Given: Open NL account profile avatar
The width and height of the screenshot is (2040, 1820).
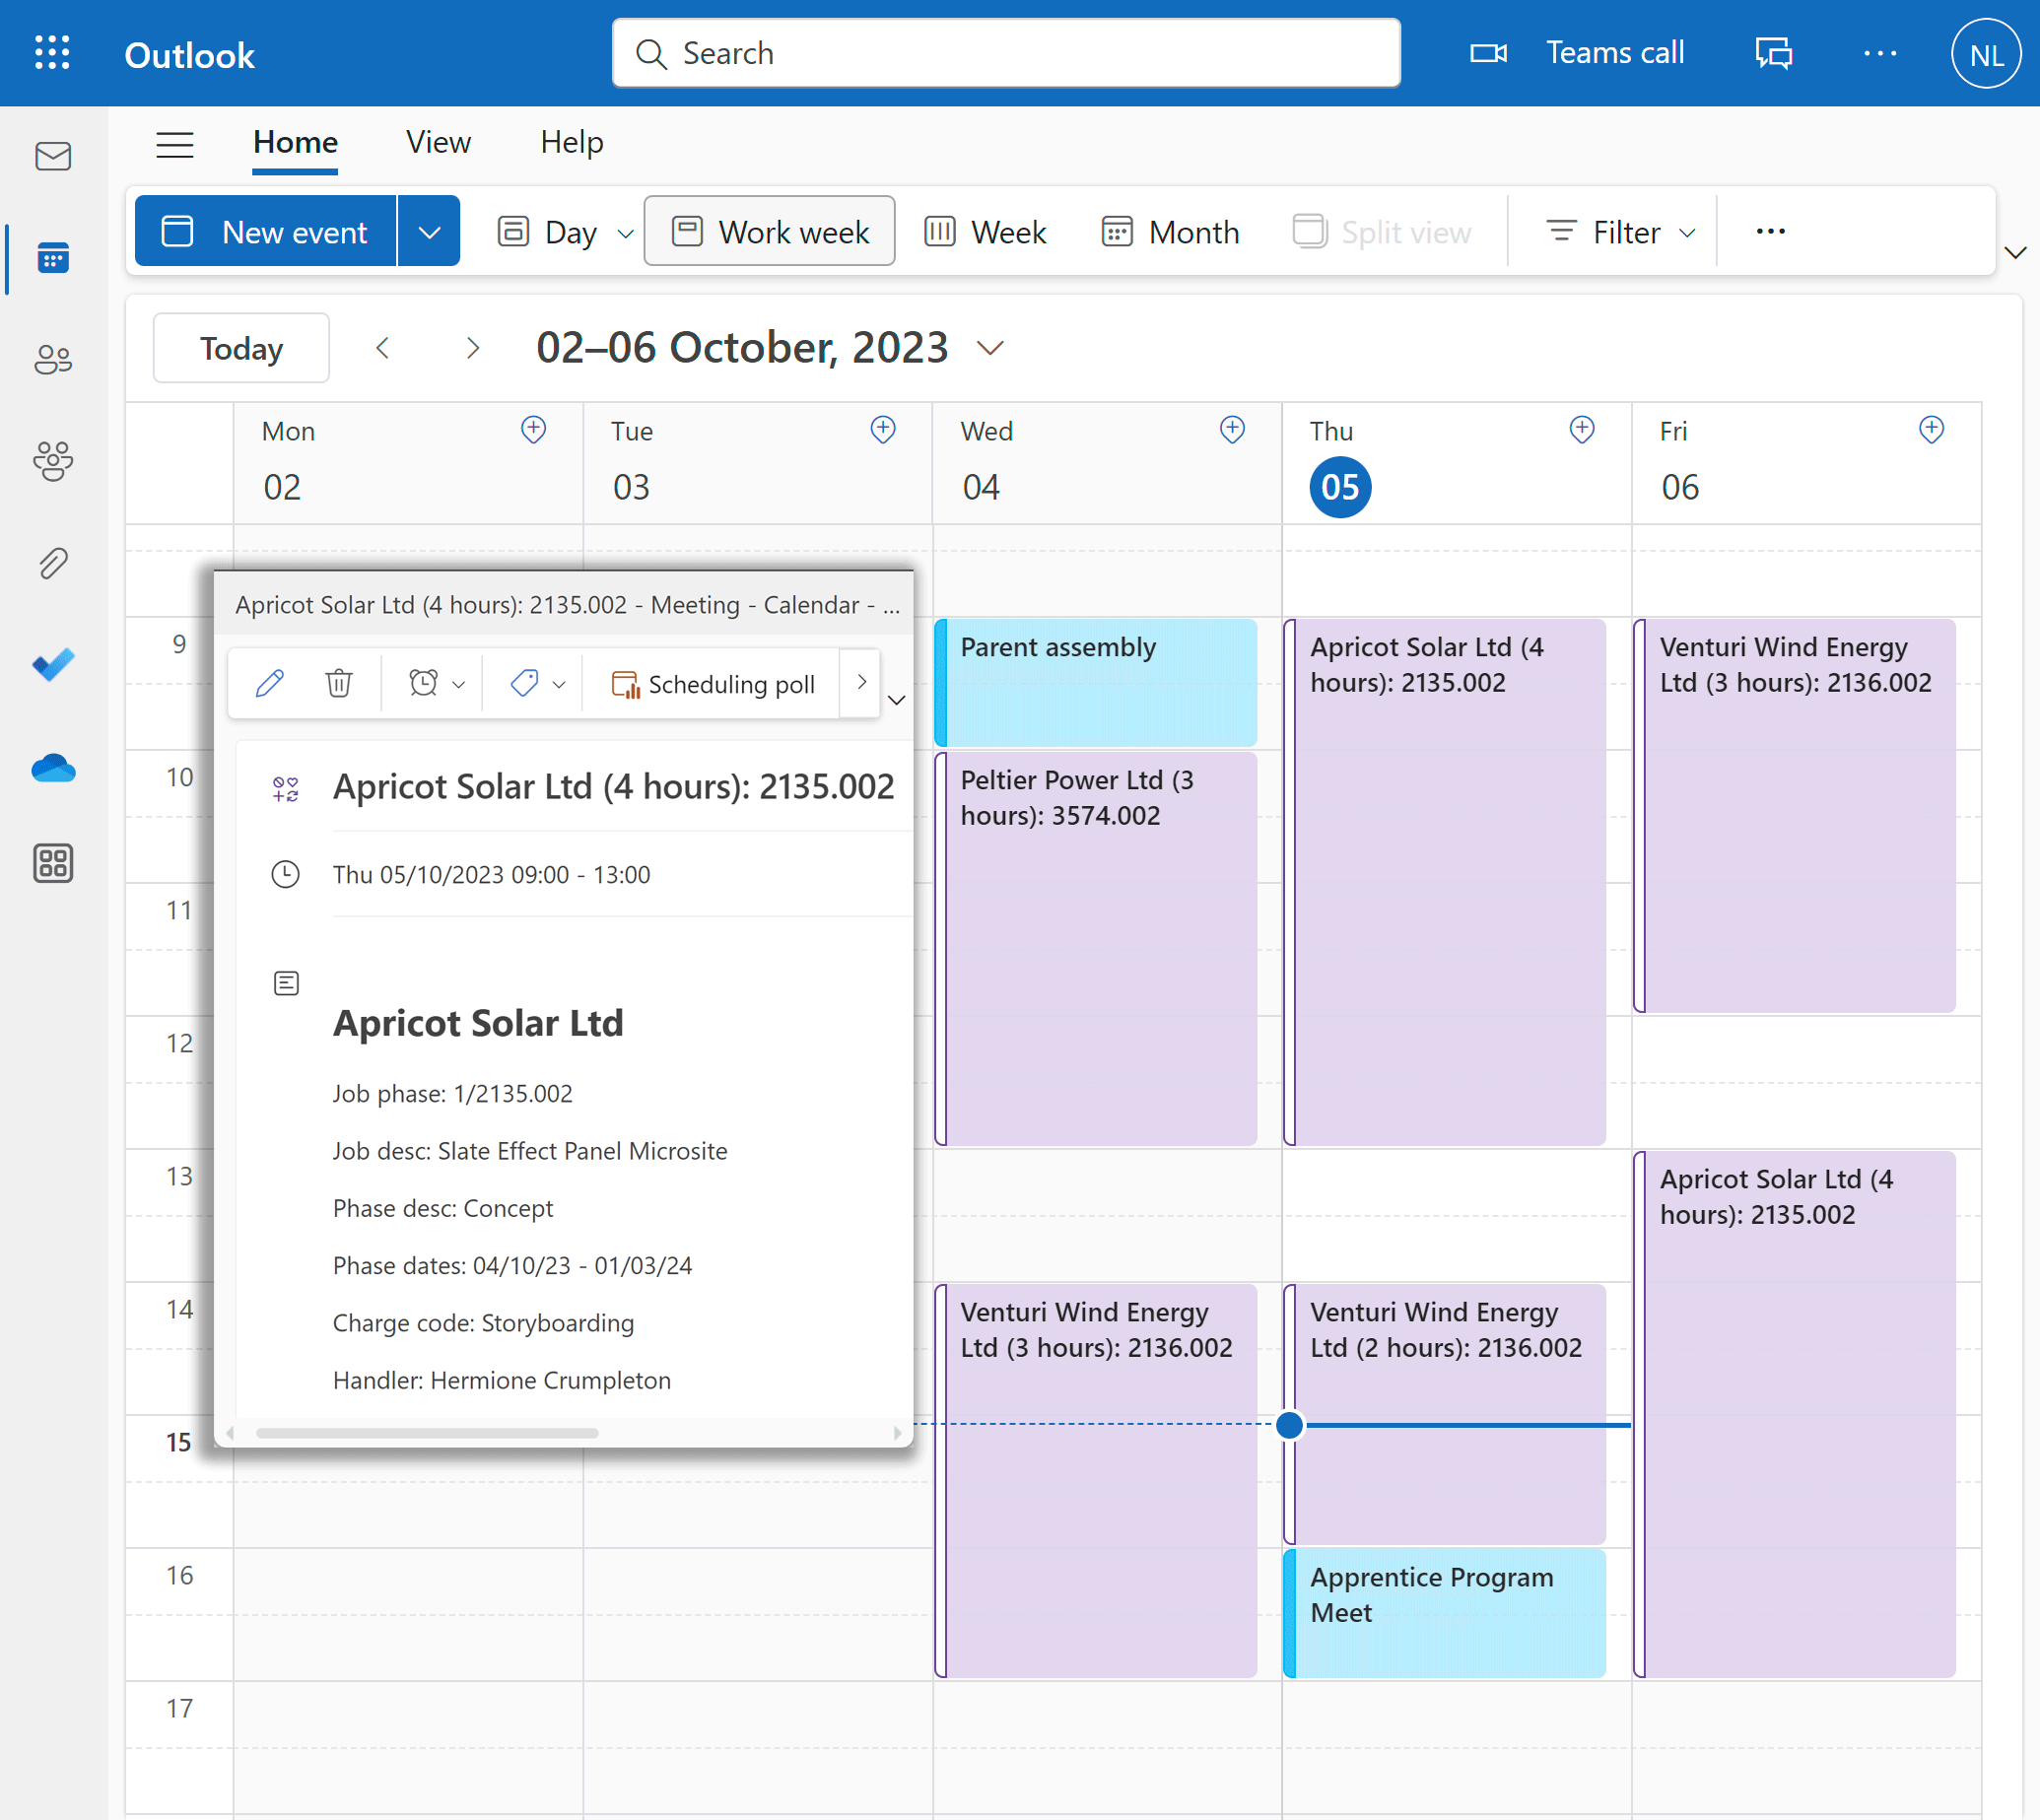Looking at the screenshot, I should pyautogui.click(x=1986, y=53).
